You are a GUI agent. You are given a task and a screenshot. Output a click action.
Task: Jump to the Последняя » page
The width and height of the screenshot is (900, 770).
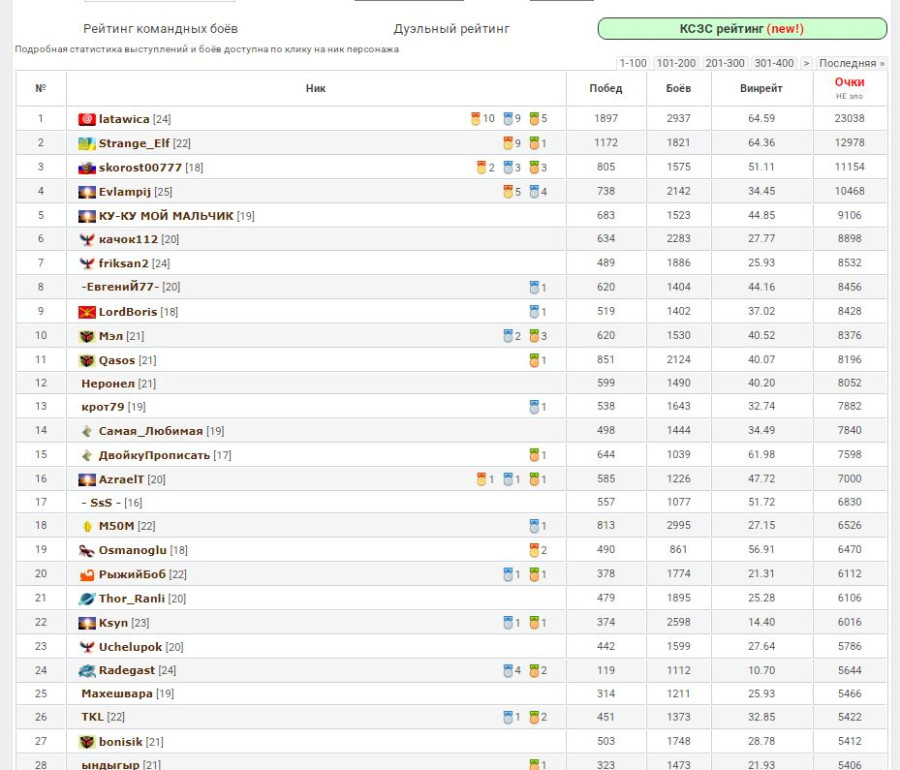(x=851, y=63)
